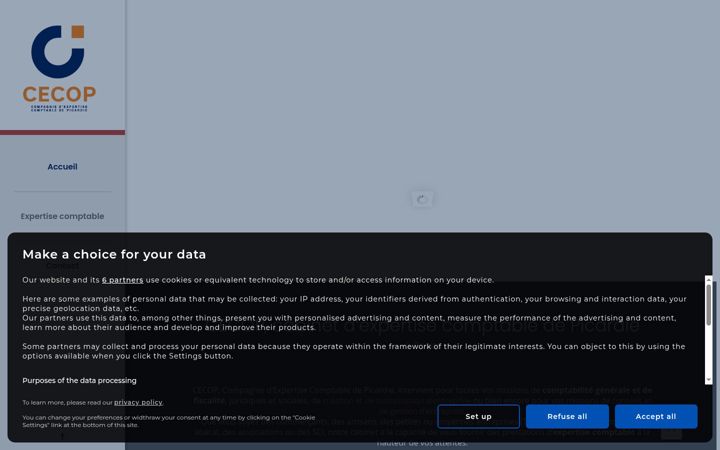Click the Refuse all button
The image size is (720, 450).
pos(567,416)
